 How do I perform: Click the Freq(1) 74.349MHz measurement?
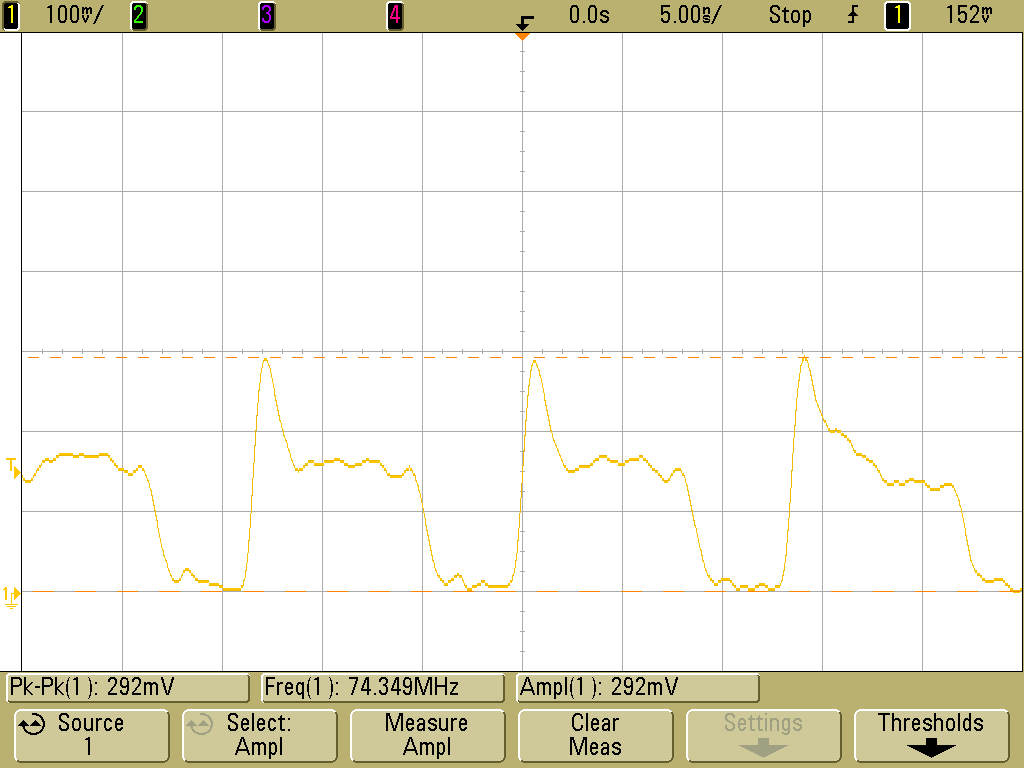[x=383, y=688]
